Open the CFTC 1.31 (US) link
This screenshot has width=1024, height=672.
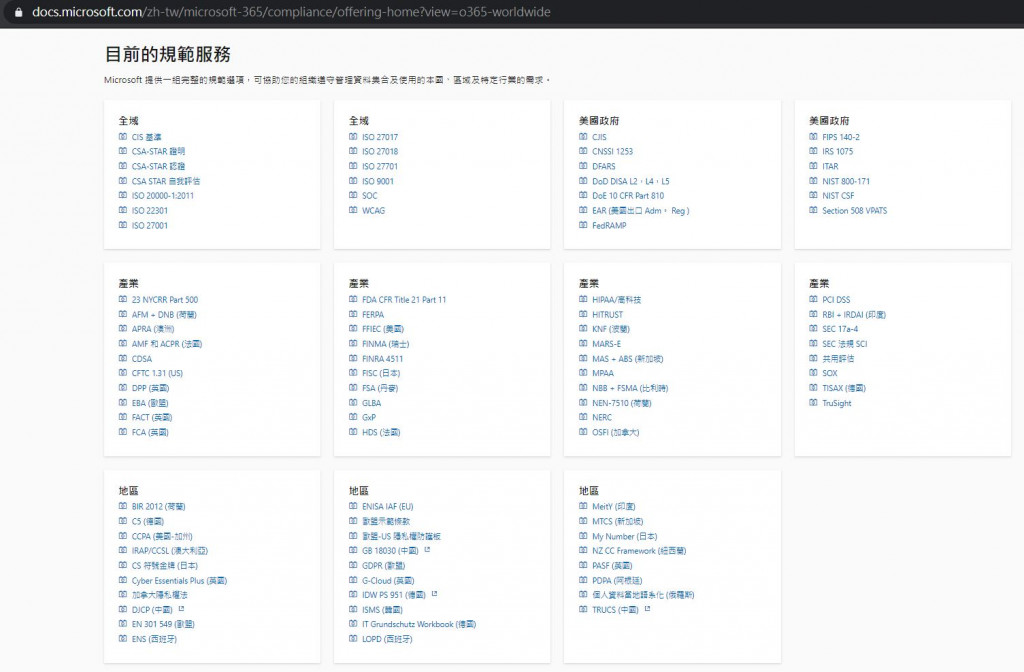pos(157,374)
